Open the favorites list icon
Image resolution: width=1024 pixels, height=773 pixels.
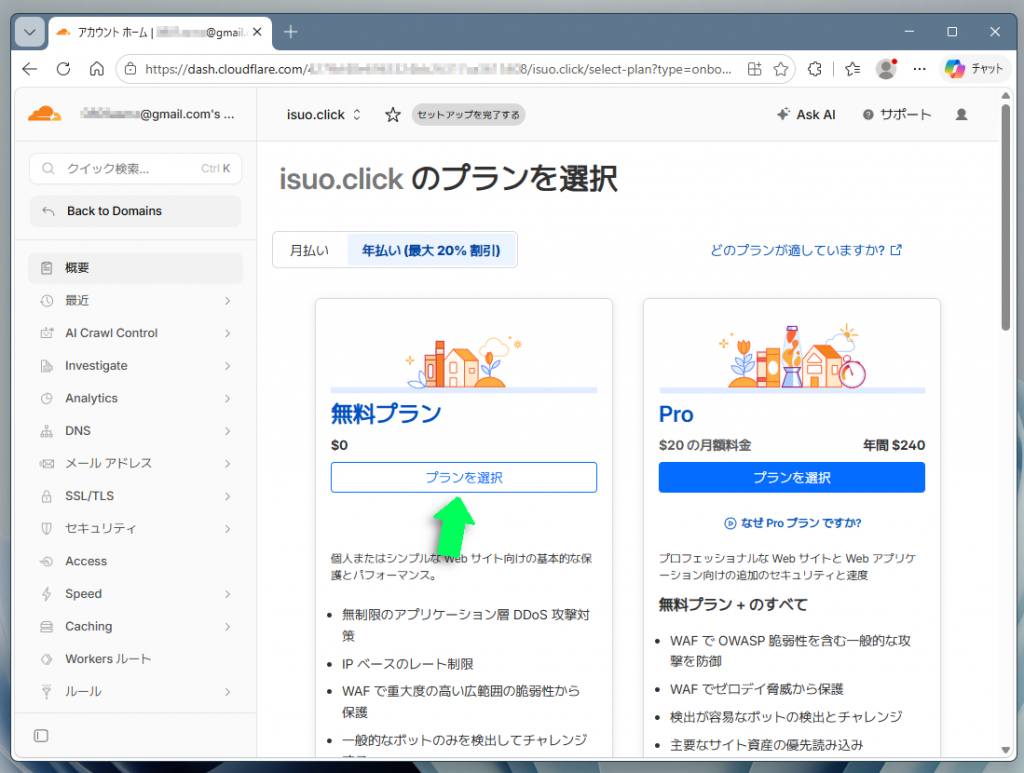click(x=852, y=69)
